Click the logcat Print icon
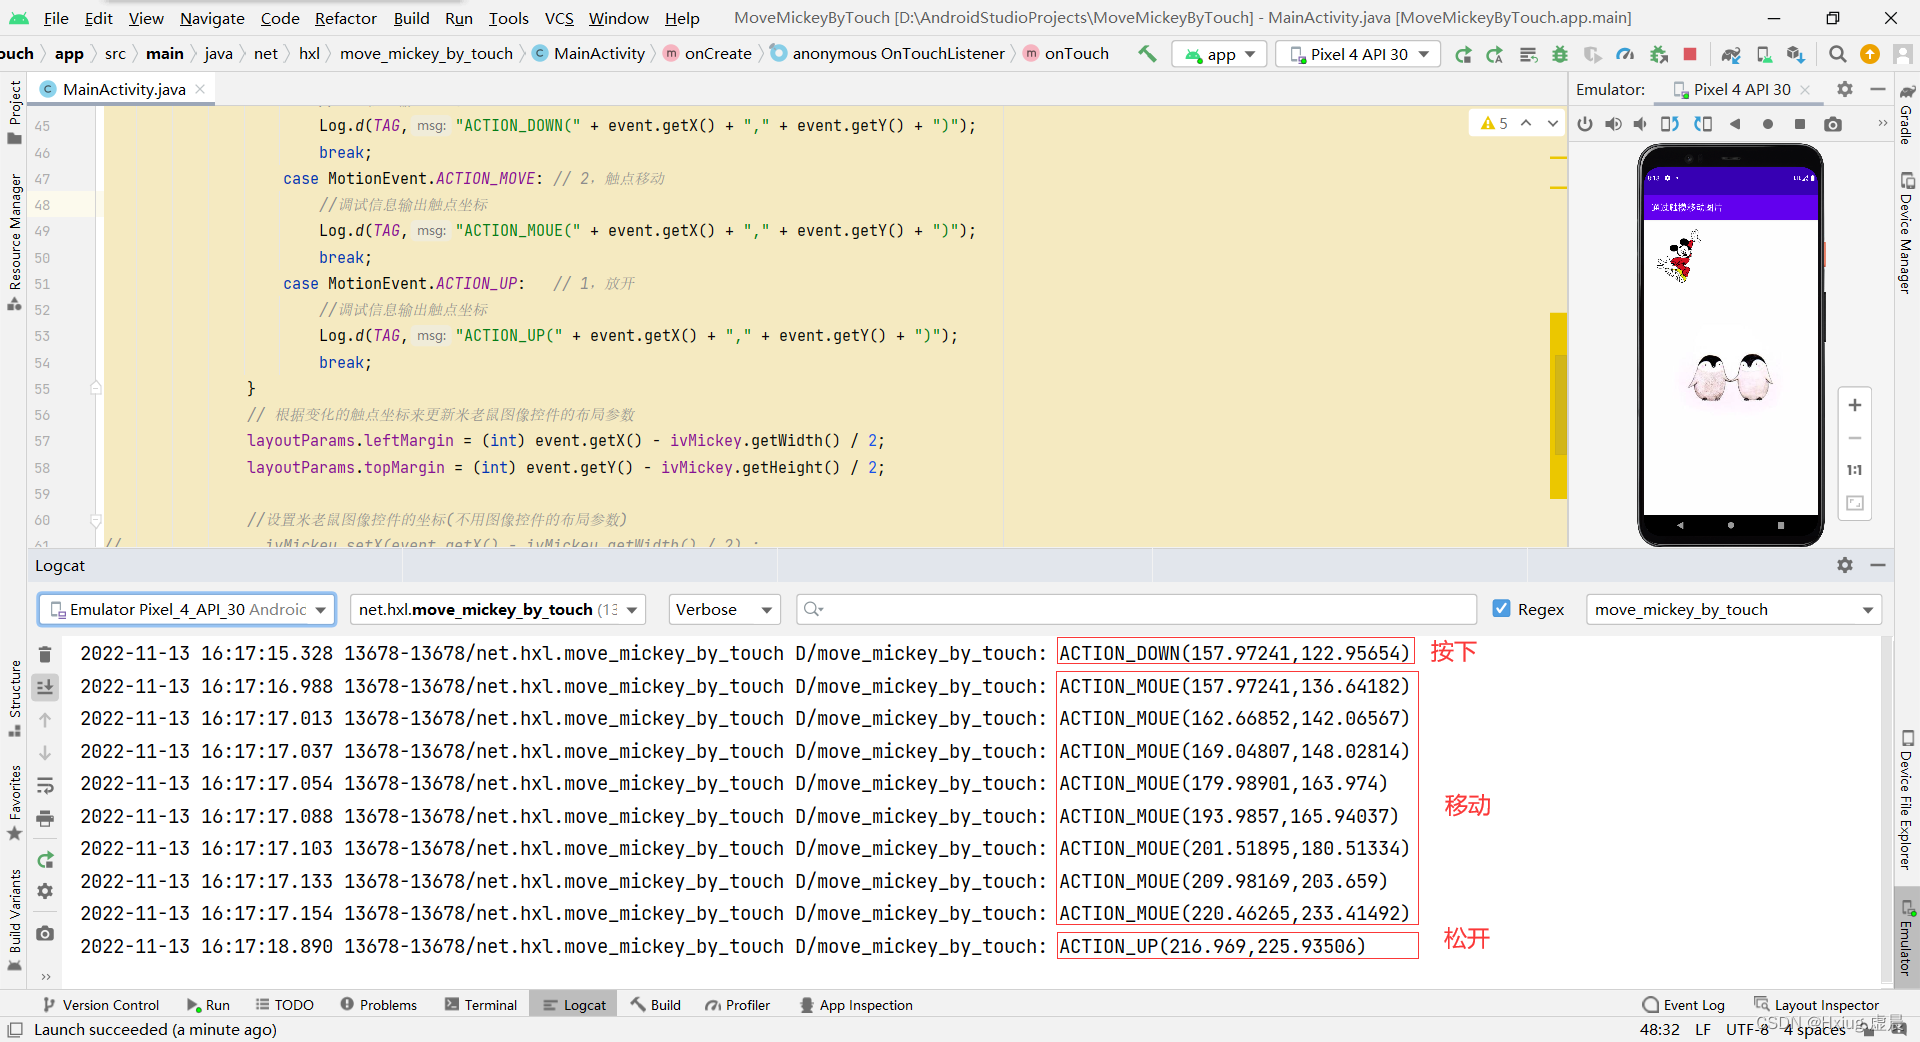 coord(45,819)
